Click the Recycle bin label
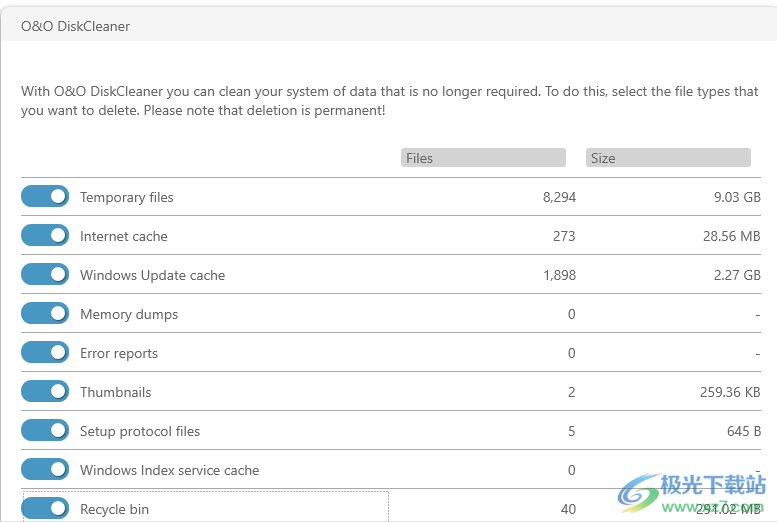777x523 pixels. point(114,509)
